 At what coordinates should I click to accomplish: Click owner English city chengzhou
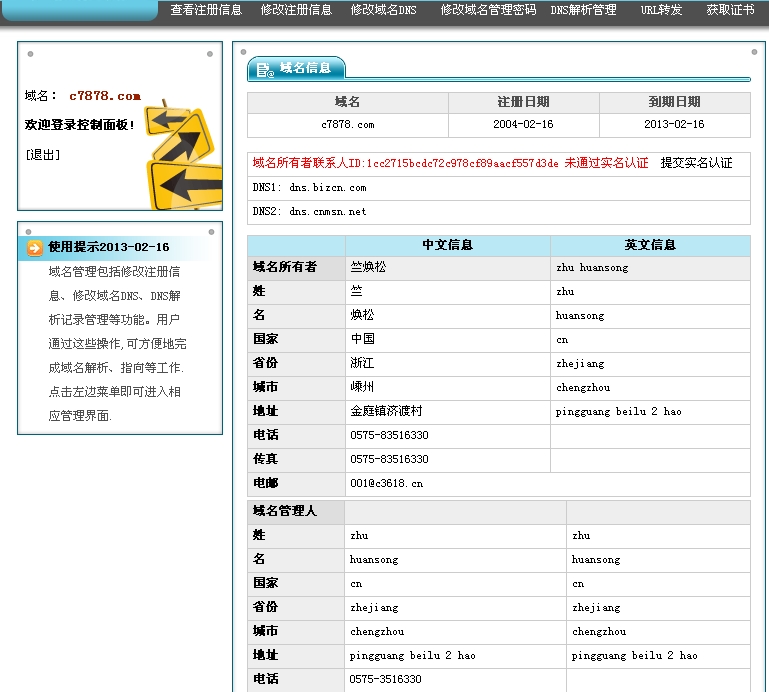pyautogui.click(x=583, y=387)
